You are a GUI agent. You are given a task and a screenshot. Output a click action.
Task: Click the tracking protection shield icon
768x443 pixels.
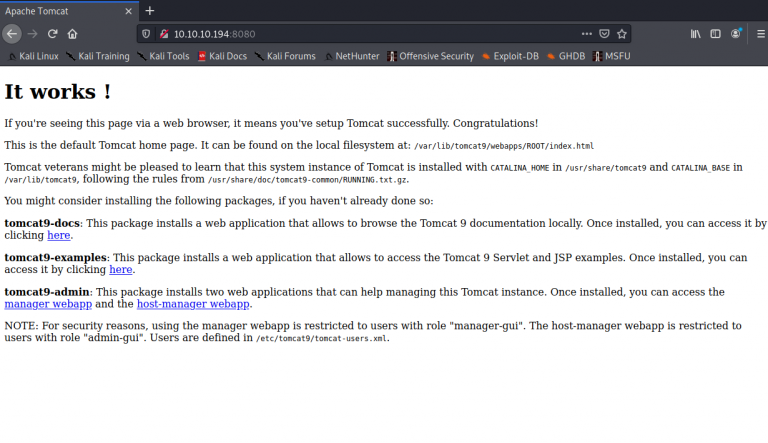146,34
